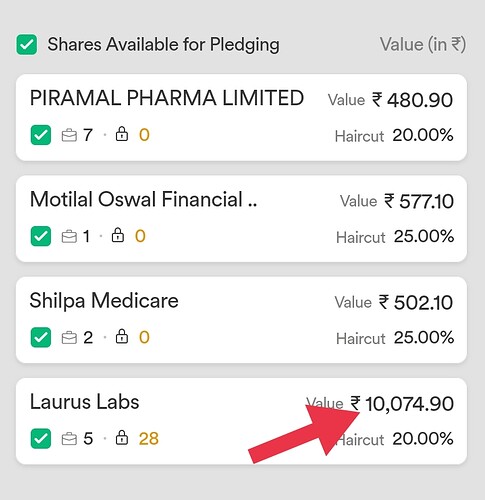Viewport: 485px width, 500px height.
Task: Uncheck Shares Available for Pledging checkbox
Action: click(x=27, y=44)
